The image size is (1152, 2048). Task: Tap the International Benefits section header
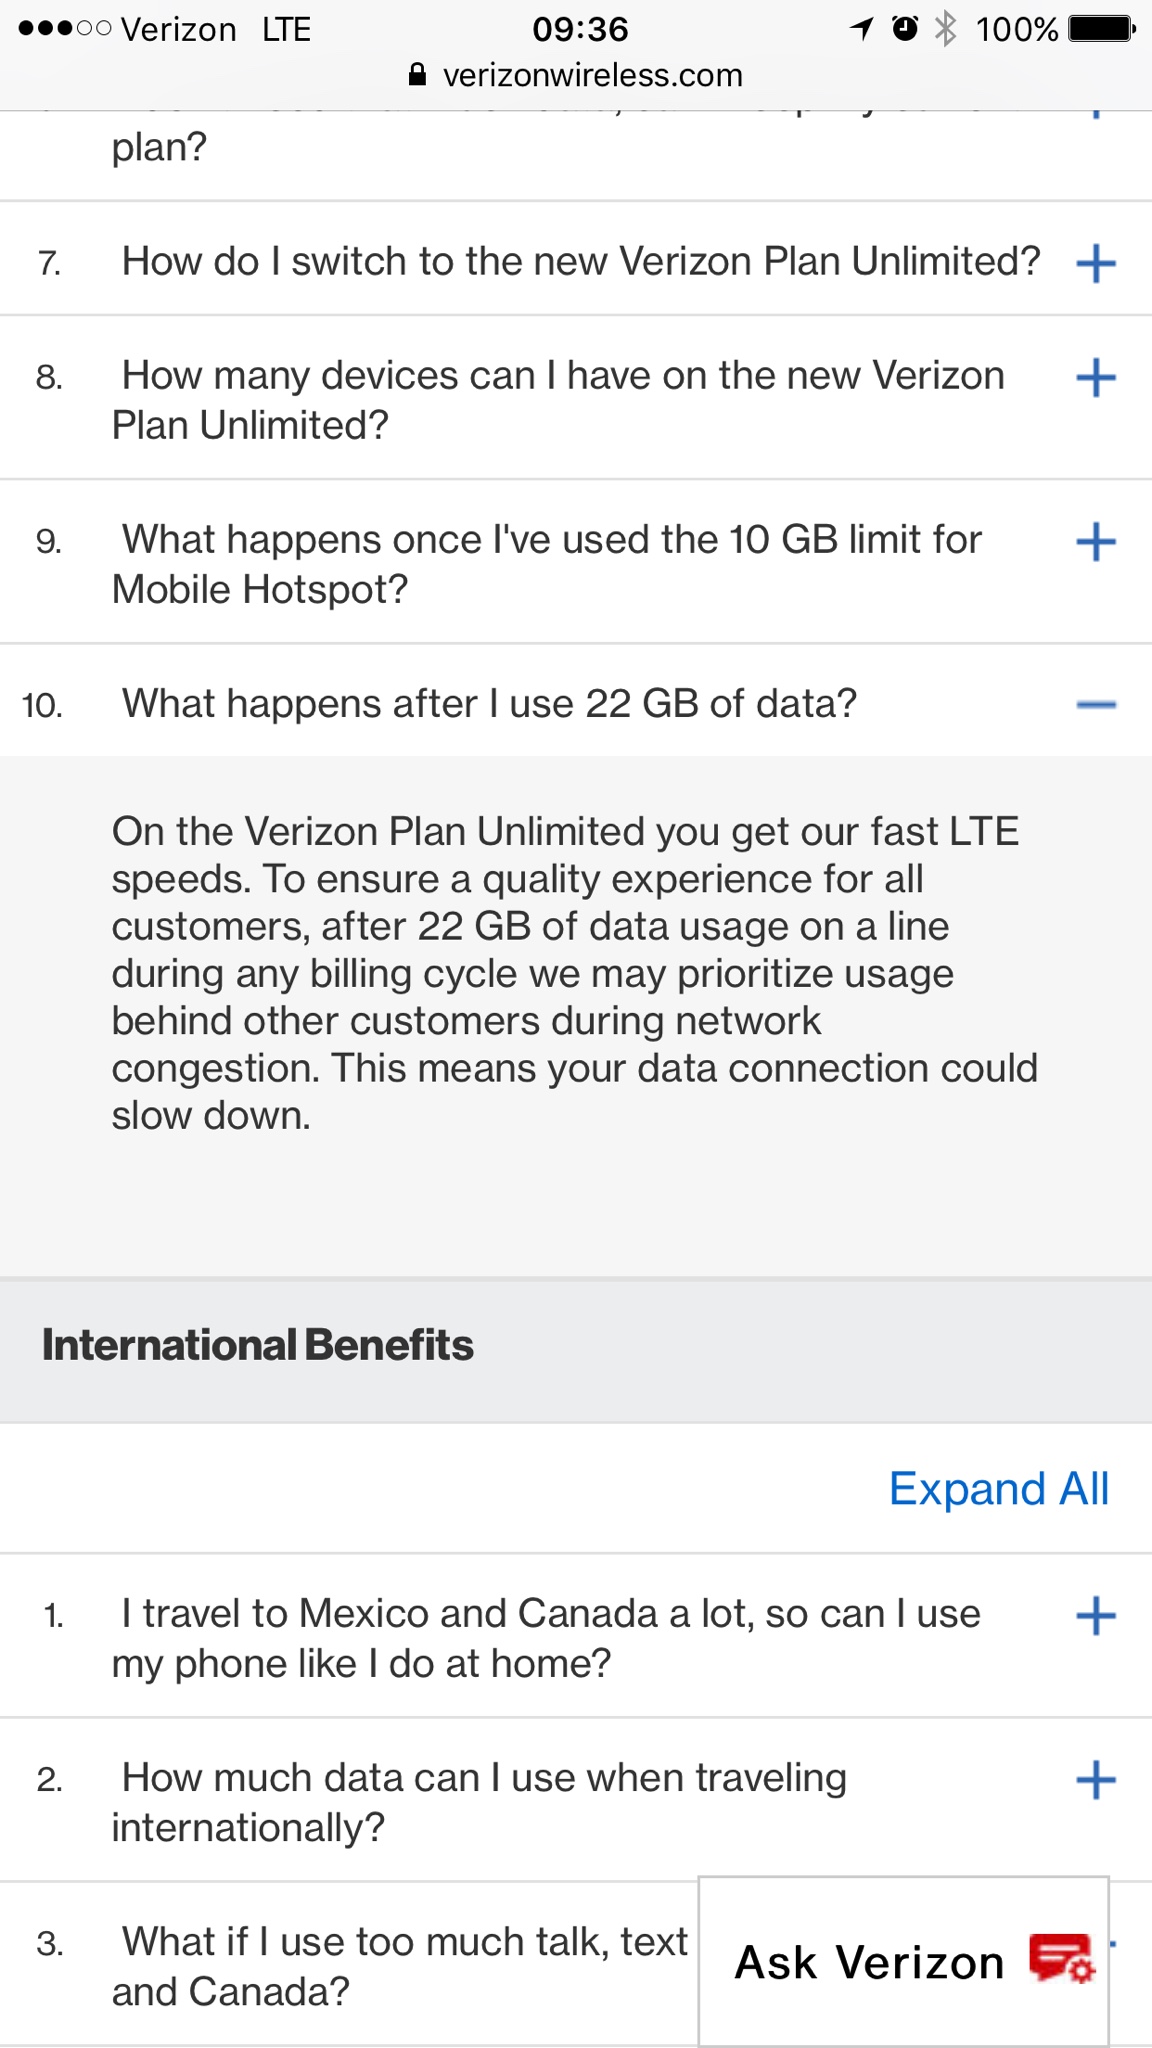point(258,1346)
